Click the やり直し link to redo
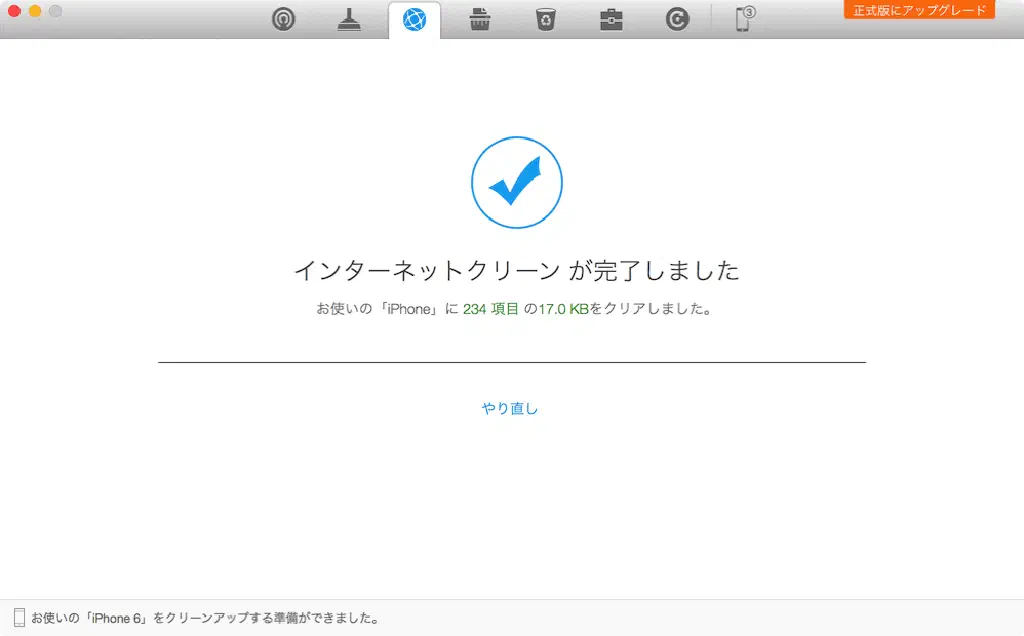1024x636 pixels. (510, 408)
